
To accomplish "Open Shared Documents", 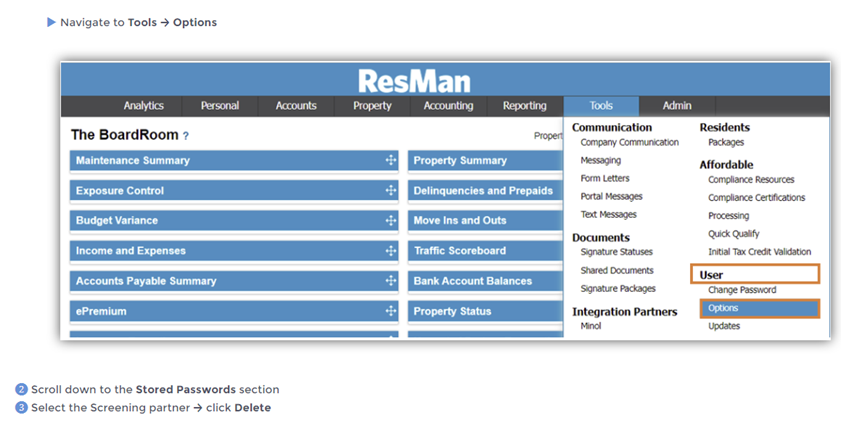I will click(x=617, y=270).
